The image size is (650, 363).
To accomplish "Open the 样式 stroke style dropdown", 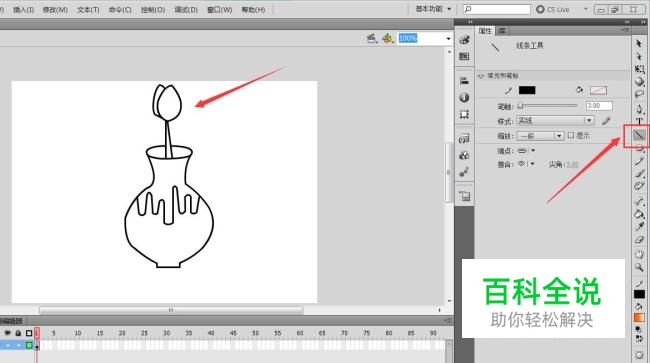I will point(555,121).
